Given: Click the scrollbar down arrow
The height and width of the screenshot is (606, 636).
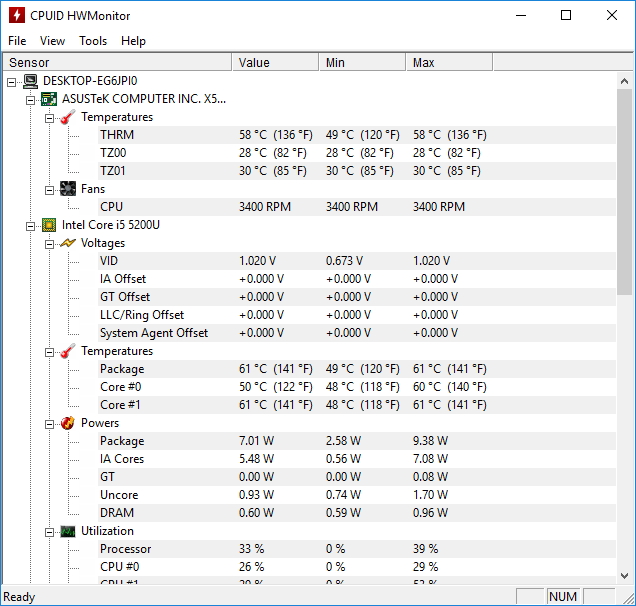Looking at the screenshot, I should coord(625,576).
